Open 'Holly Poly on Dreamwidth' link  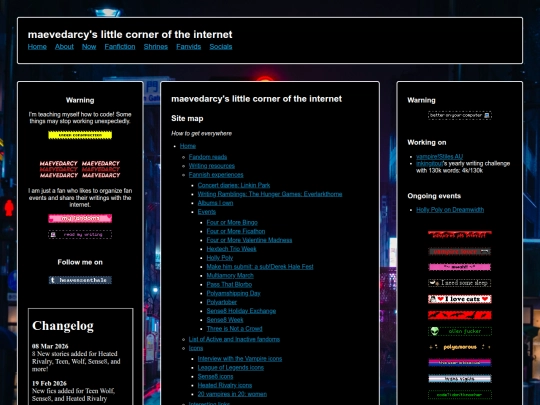[450, 210]
